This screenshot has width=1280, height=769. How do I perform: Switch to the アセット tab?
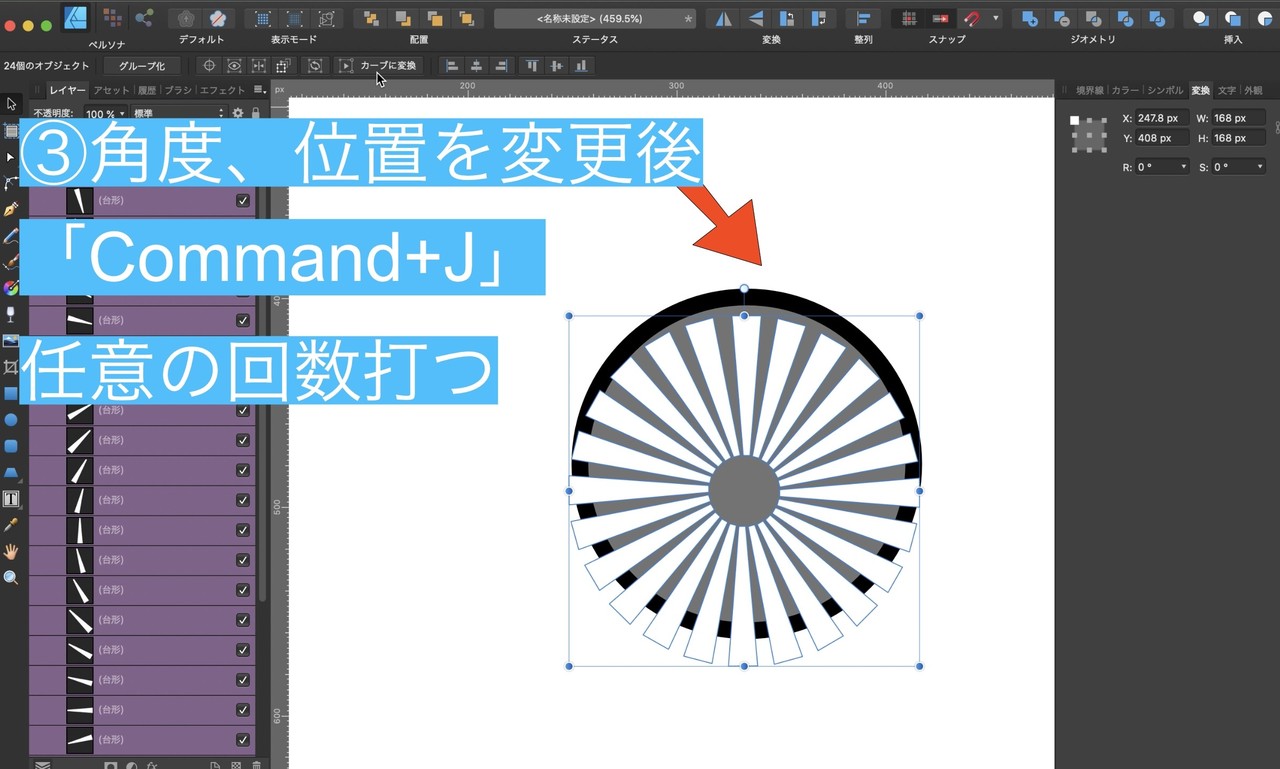pos(111,90)
